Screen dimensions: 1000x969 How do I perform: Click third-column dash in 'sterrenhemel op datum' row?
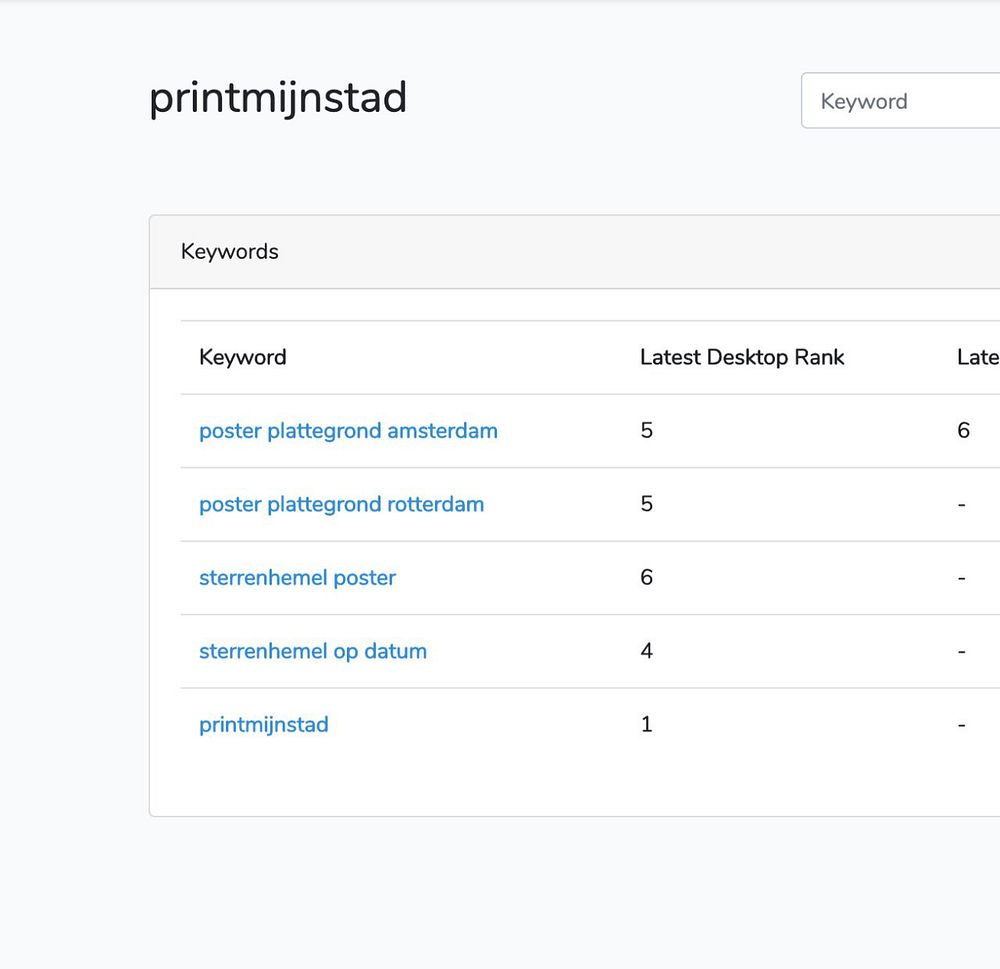point(961,651)
